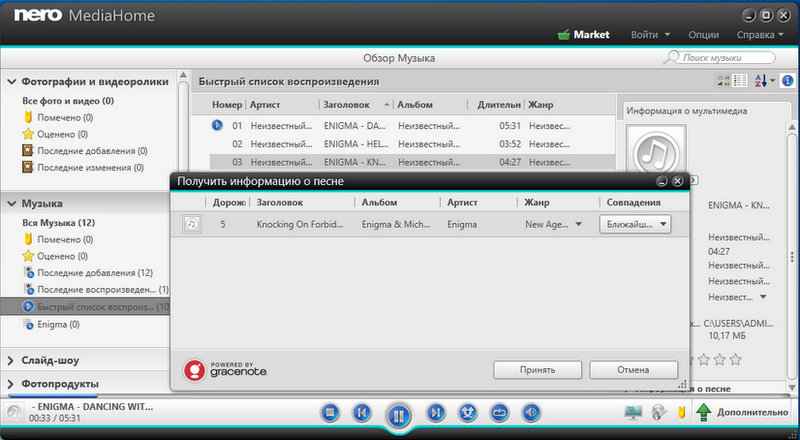Toggle repeat playback mode
800x440 pixels.
click(499, 412)
